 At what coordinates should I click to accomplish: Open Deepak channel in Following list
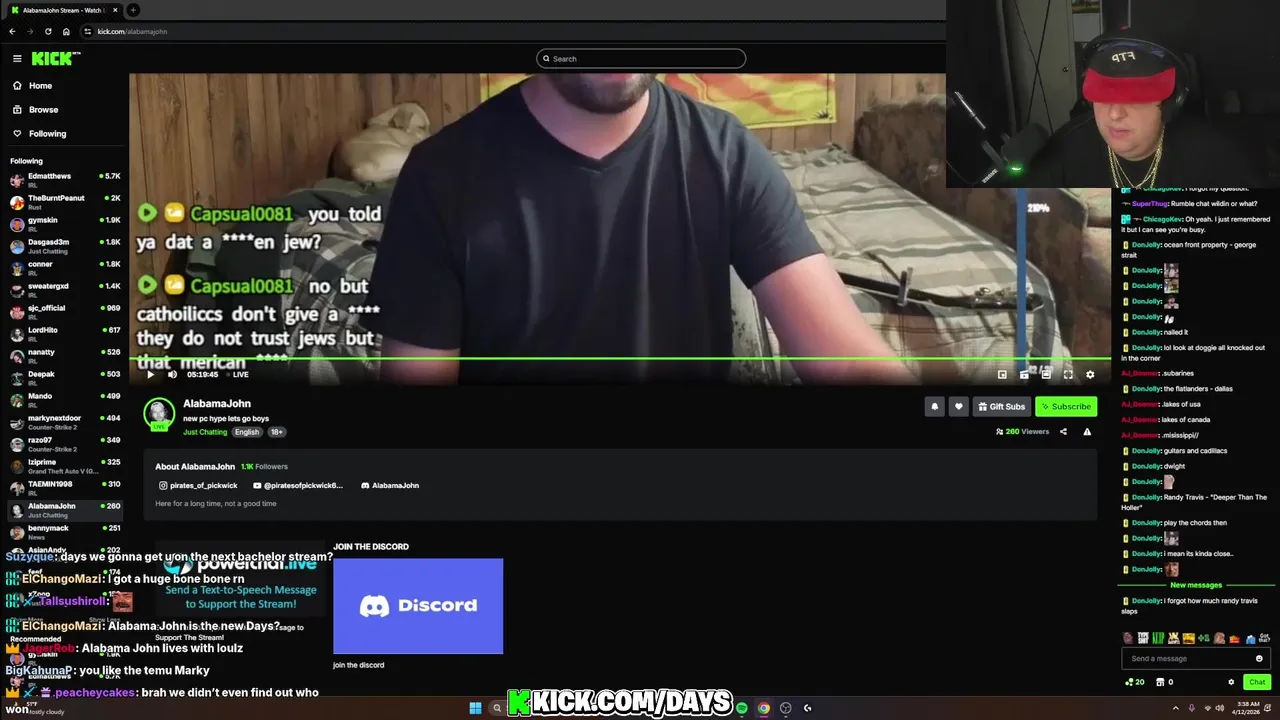pyautogui.click(x=64, y=378)
